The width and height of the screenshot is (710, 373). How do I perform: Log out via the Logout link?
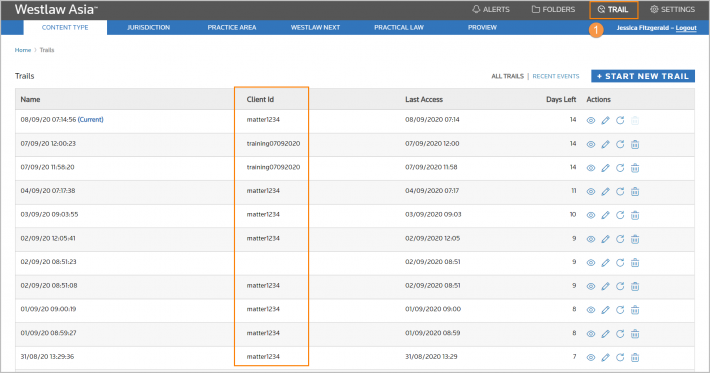[x=686, y=28]
